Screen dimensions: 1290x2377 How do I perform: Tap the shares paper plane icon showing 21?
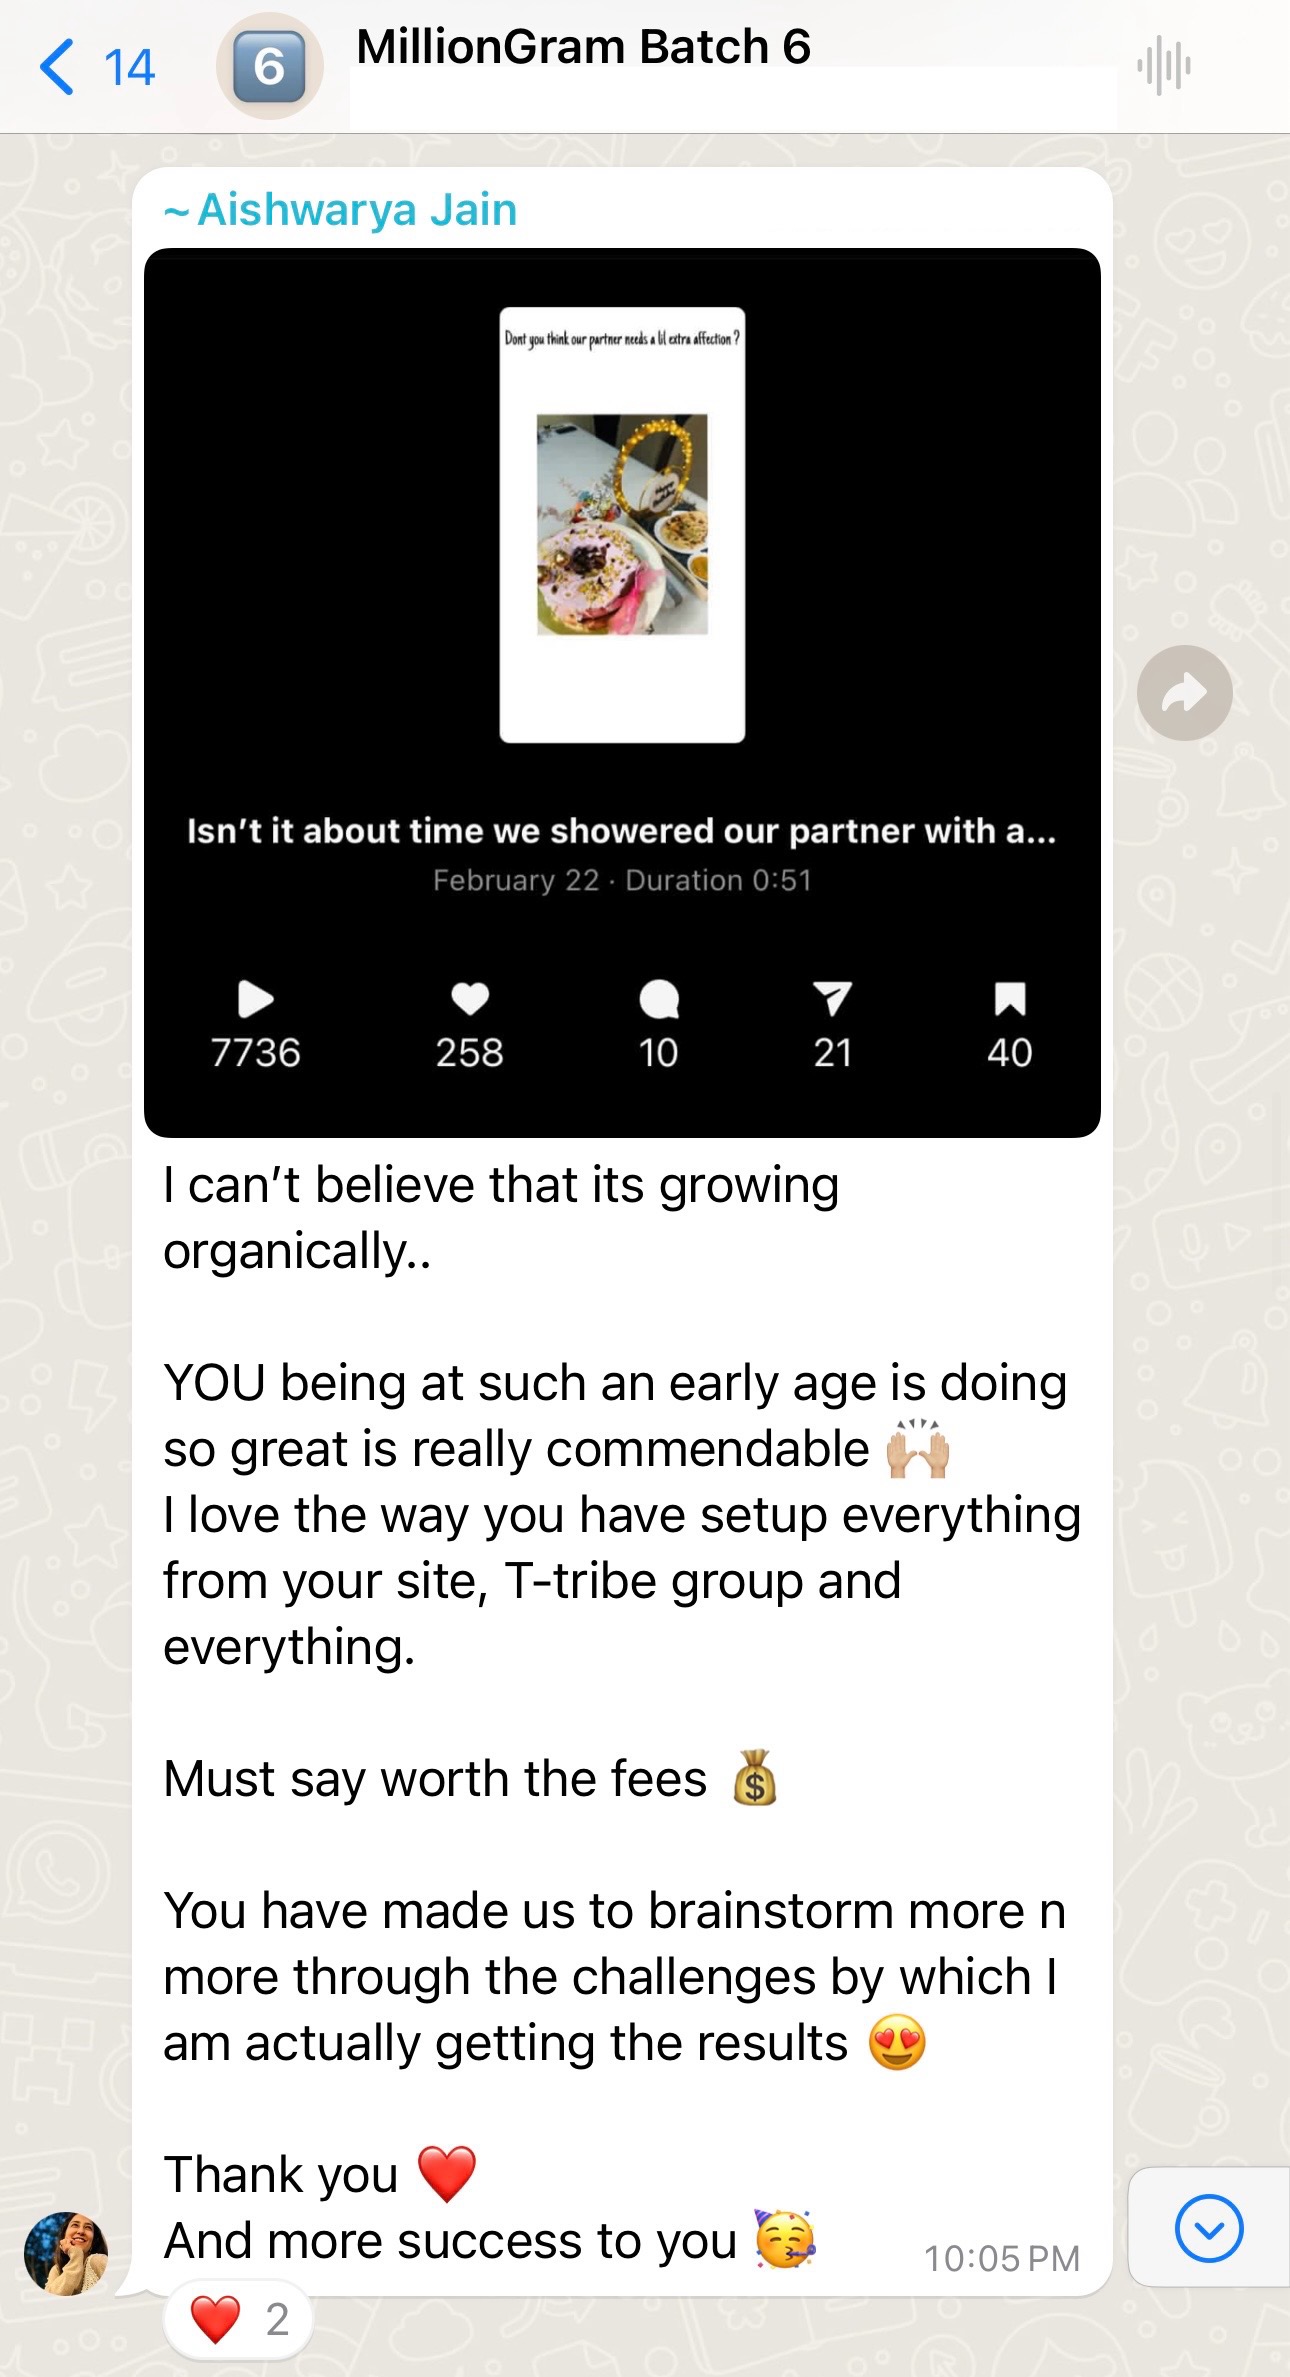(x=832, y=999)
